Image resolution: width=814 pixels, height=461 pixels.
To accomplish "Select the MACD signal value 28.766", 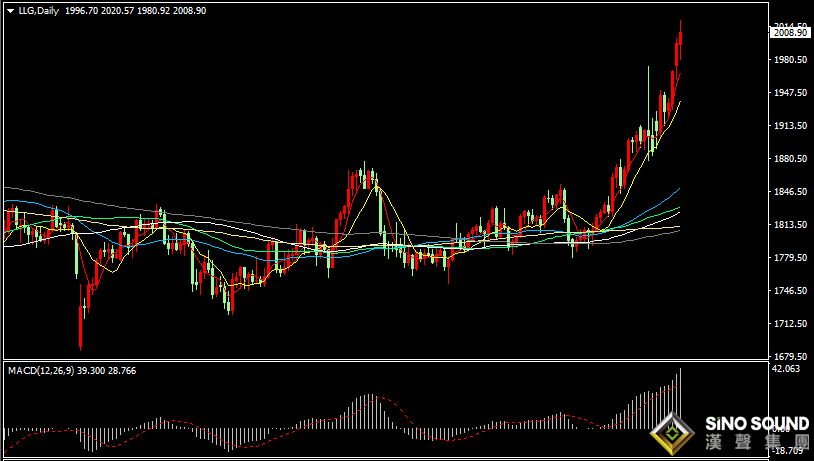I will 122,371.
